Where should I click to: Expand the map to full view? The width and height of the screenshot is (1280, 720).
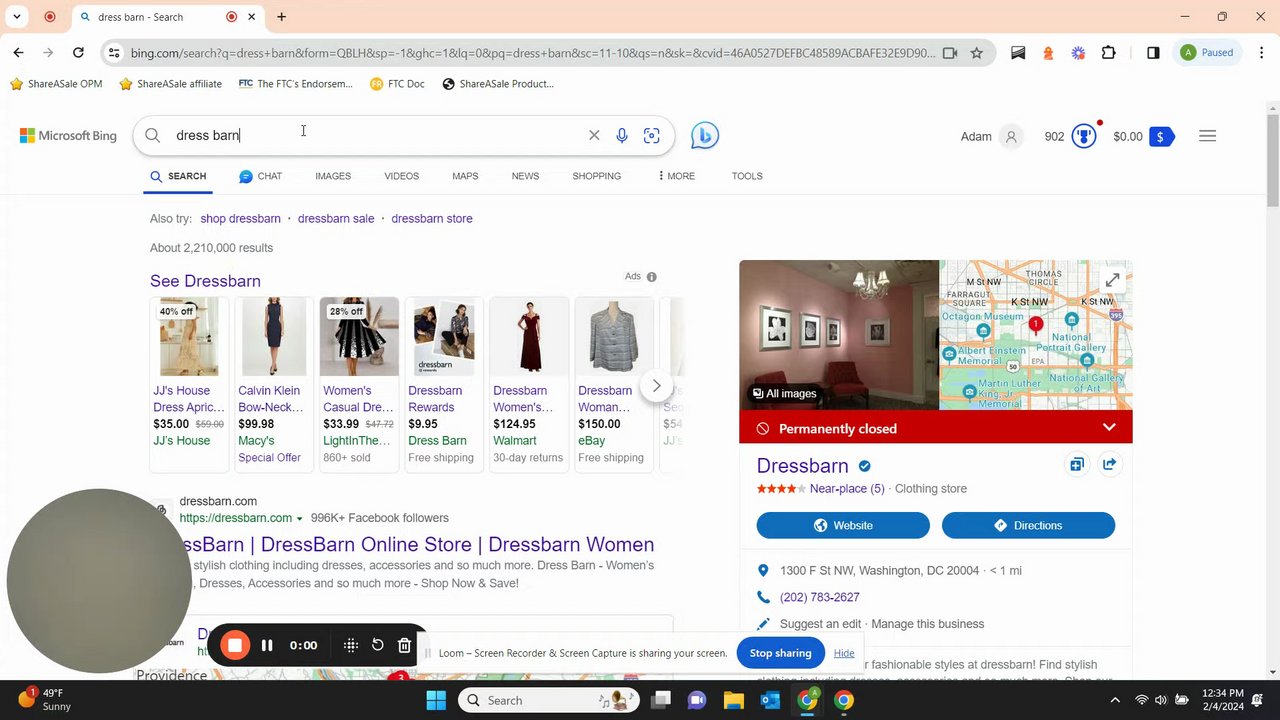[x=1112, y=281]
